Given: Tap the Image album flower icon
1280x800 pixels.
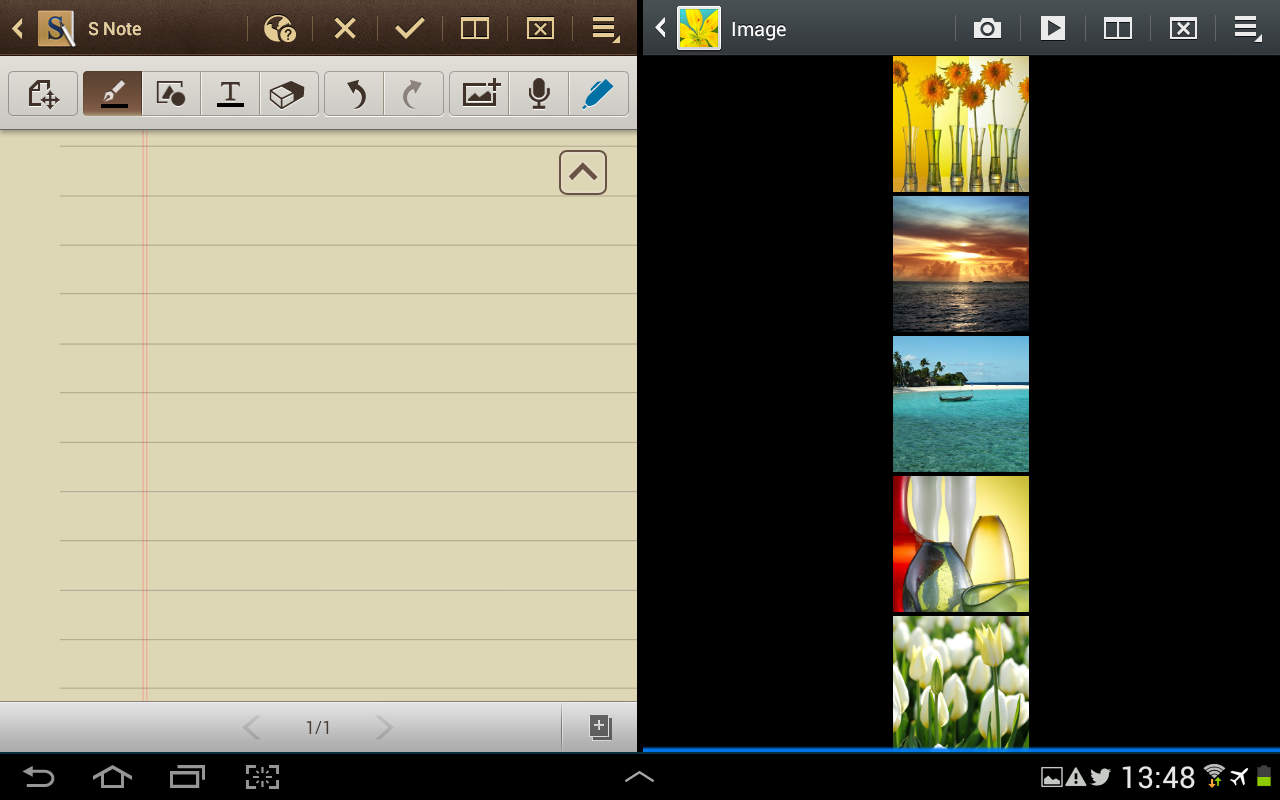Looking at the screenshot, I should [699, 28].
